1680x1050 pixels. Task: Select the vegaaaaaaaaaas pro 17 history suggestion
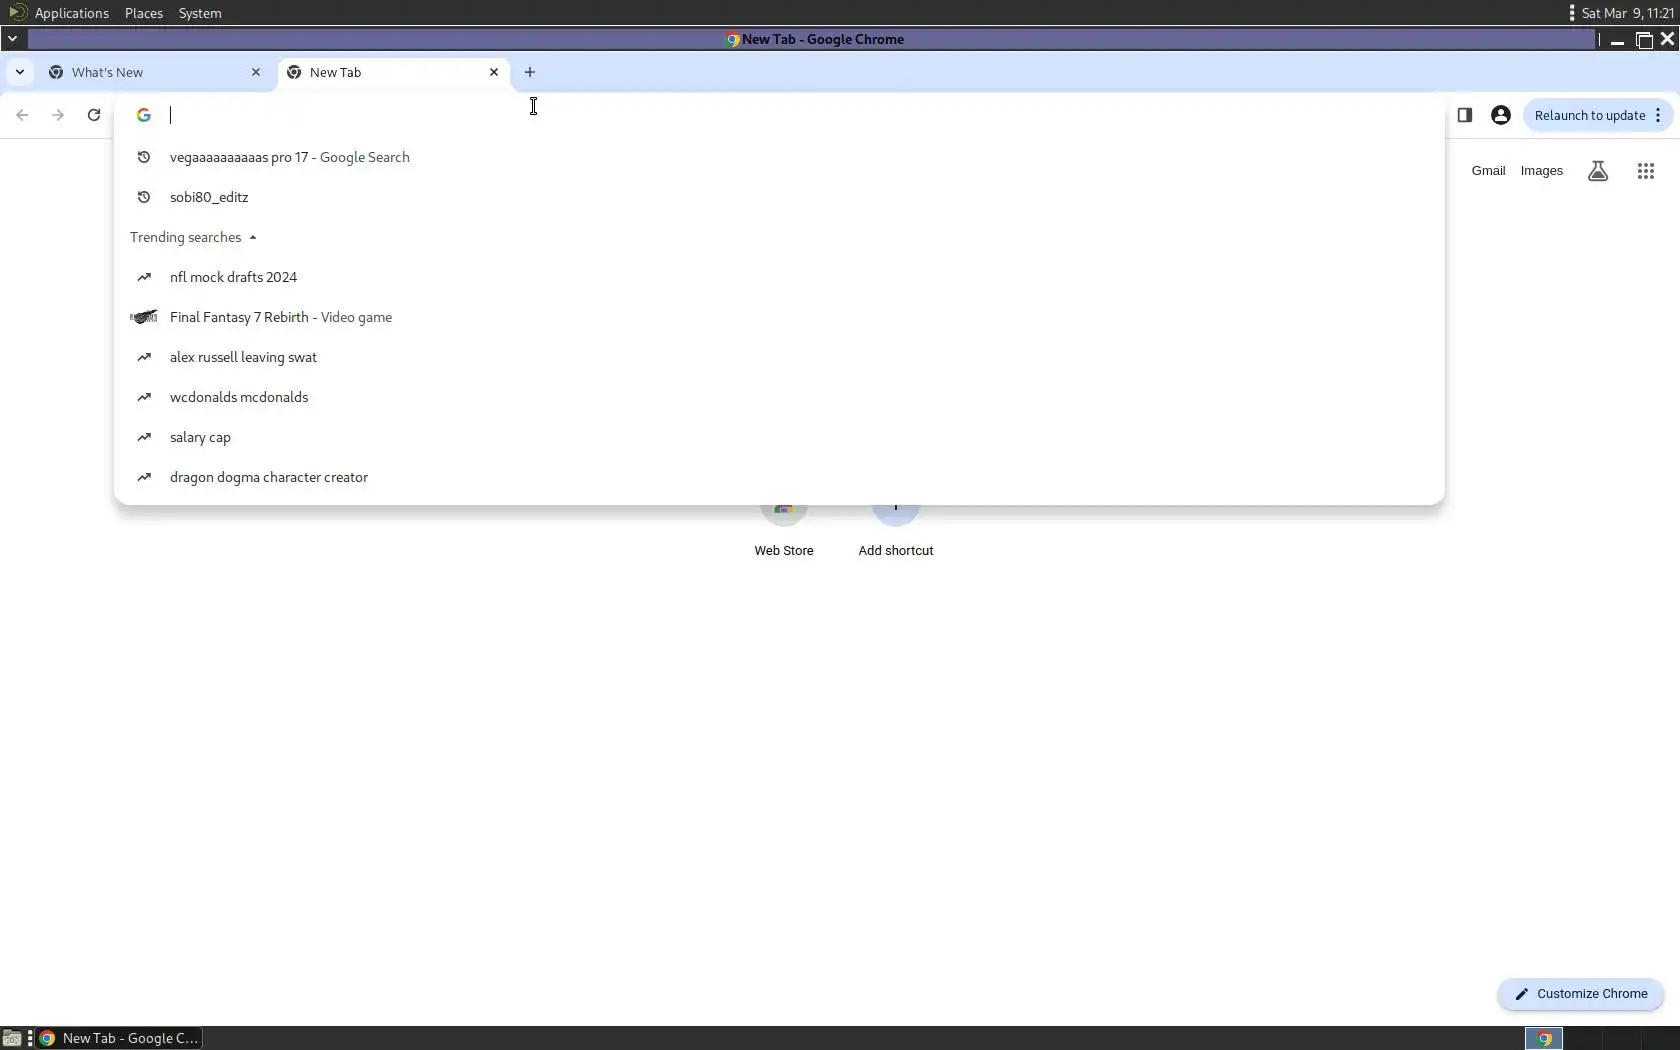[x=779, y=157]
